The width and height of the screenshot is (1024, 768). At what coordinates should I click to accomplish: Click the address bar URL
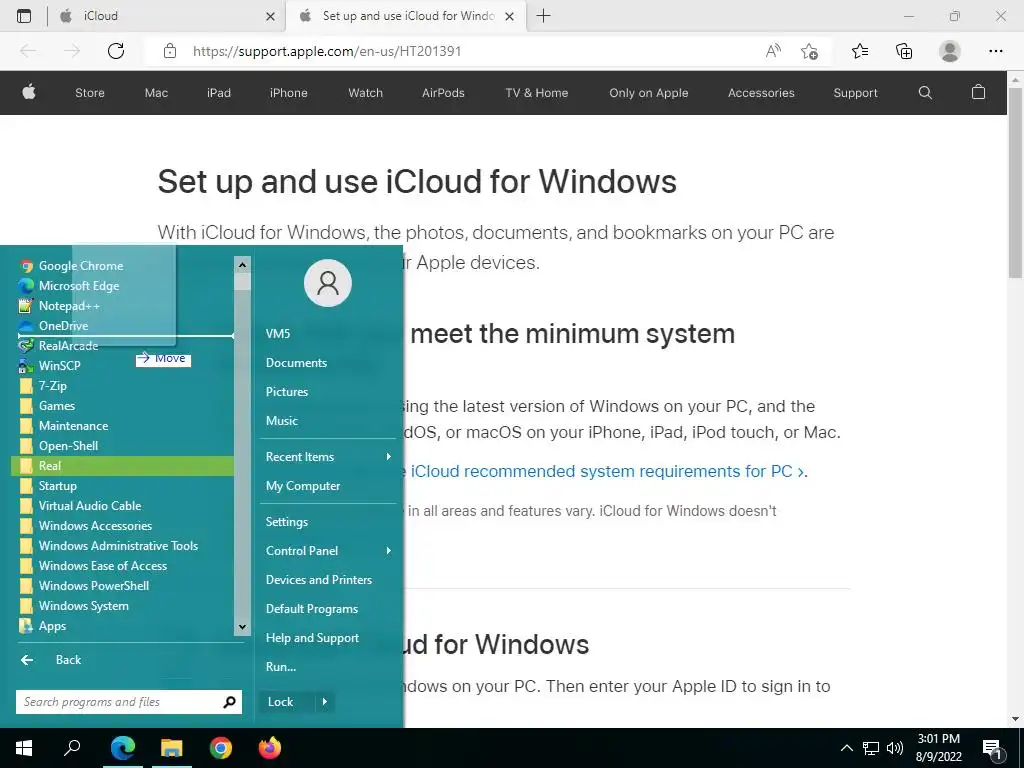pos(327,51)
